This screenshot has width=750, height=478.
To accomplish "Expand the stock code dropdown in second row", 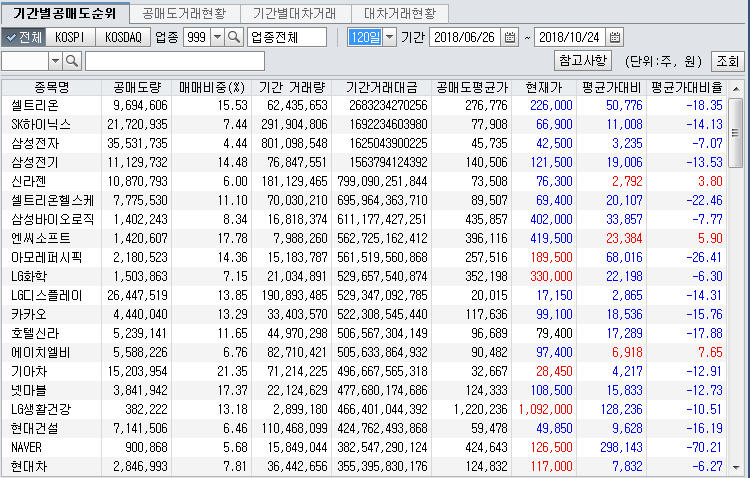I will pyautogui.click(x=55, y=62).
